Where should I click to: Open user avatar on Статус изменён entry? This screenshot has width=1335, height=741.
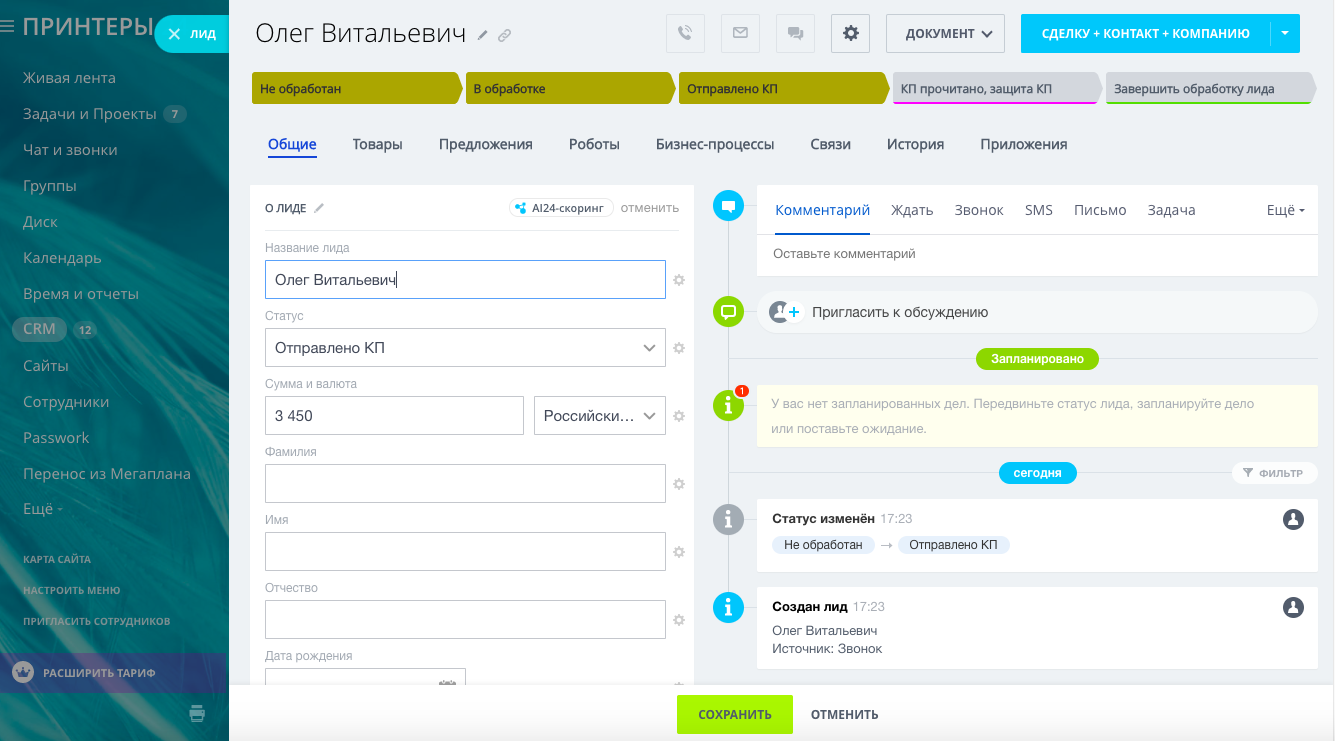point(1293,519)
